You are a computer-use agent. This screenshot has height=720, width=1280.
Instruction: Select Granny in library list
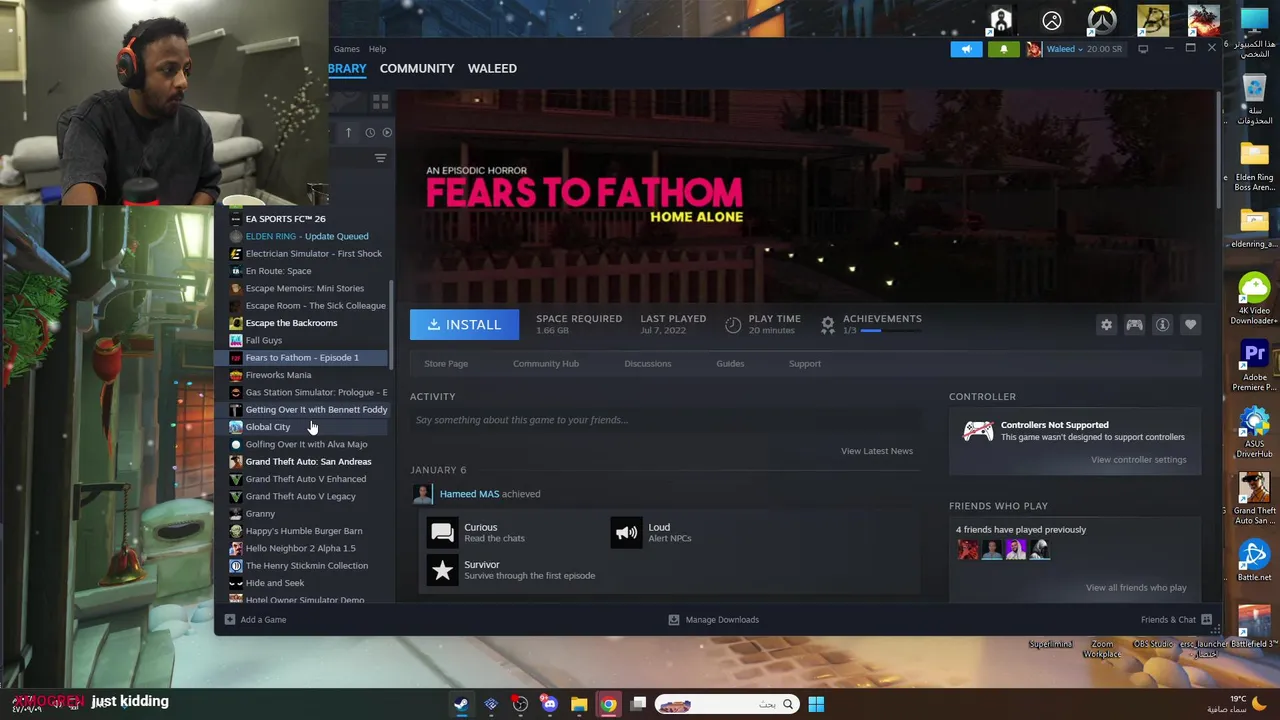308,514
